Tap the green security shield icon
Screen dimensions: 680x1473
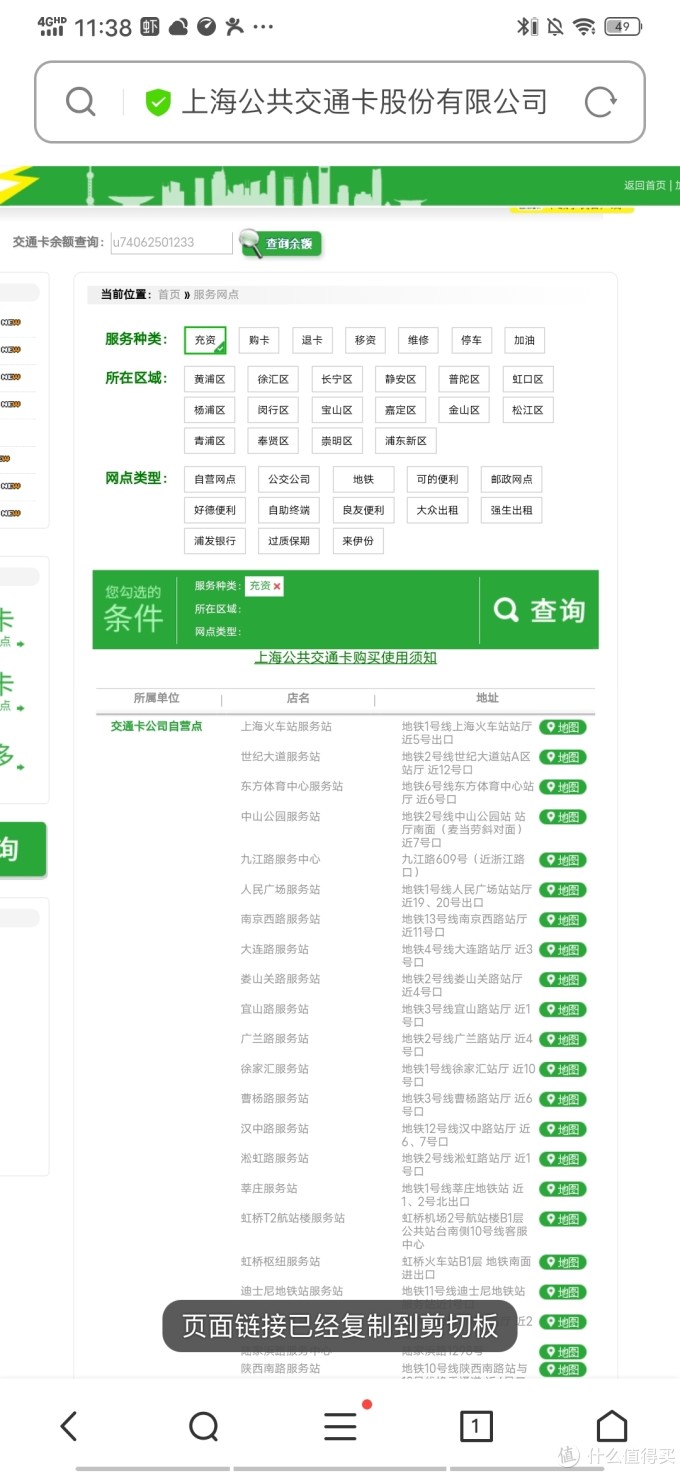click(x=158, y=102)
